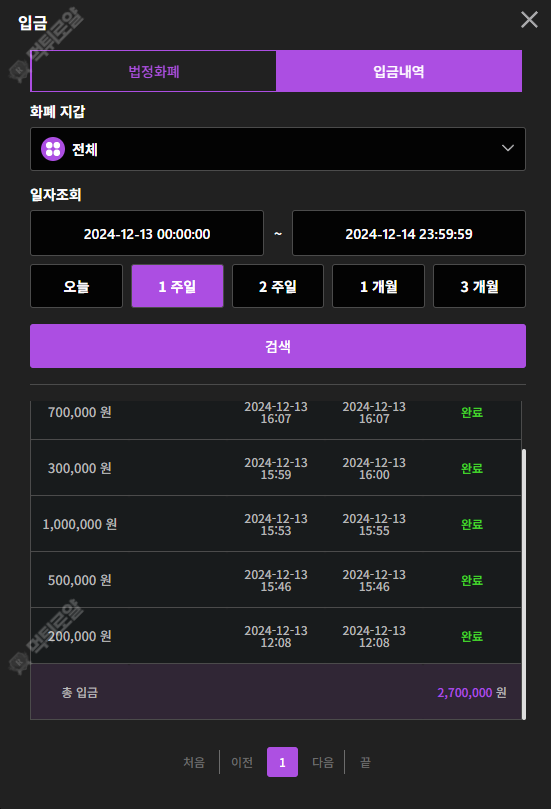
Task: Click the 검색 search button
Action: tap(278, 346)
